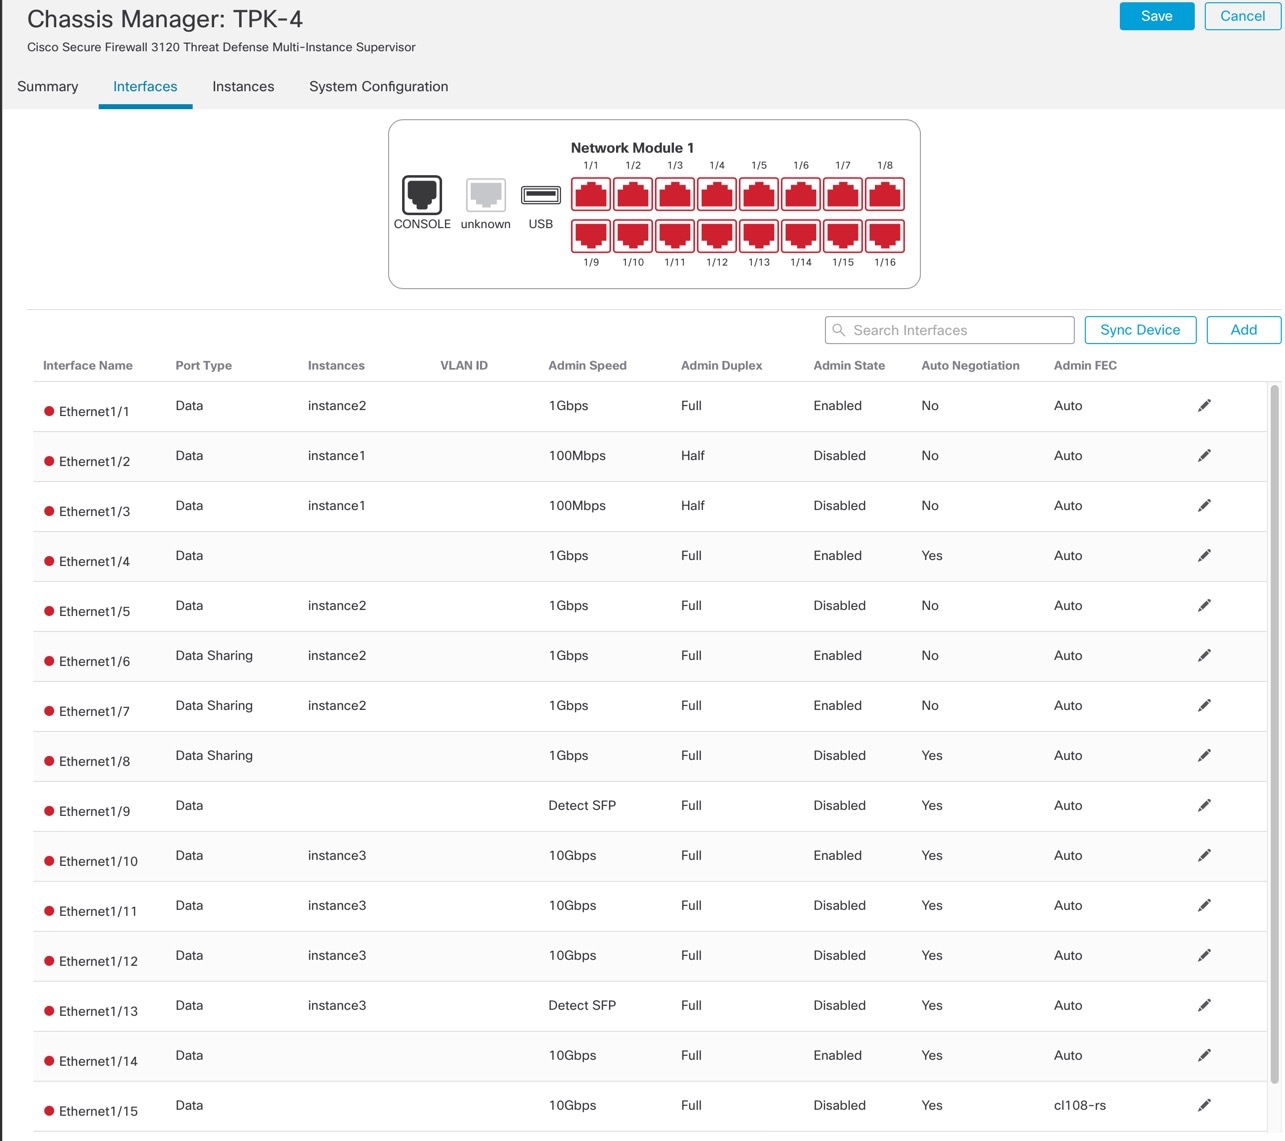Screen dimensions: 1285x1141
Task: Switch to the Summary tab
Action: click(x=47, y=86)
